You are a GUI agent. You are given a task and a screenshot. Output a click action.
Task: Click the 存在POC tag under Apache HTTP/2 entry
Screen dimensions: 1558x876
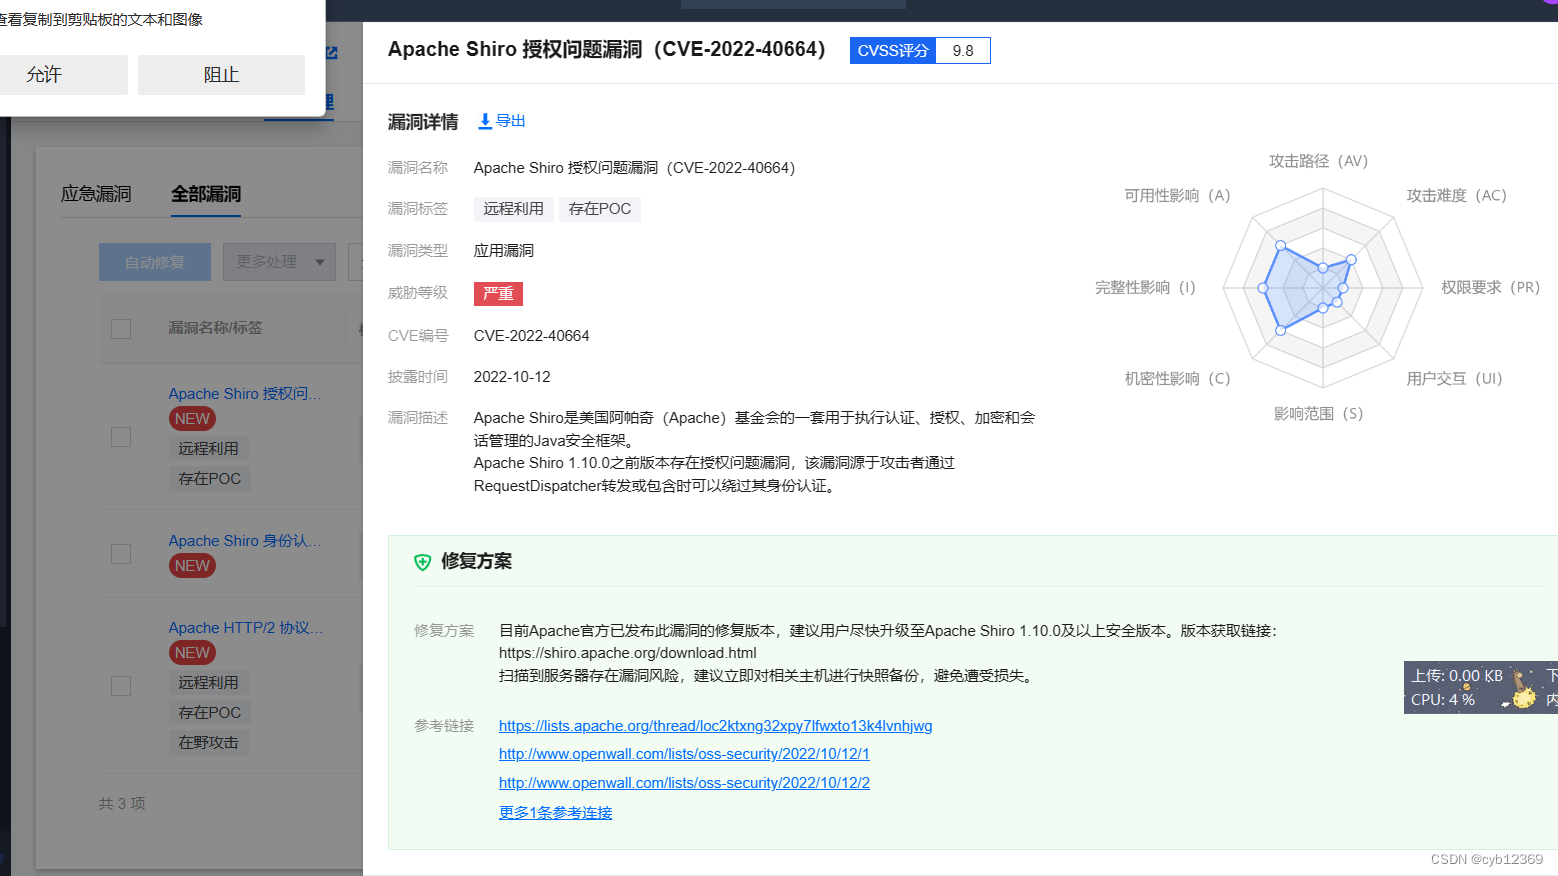point(209,712)
